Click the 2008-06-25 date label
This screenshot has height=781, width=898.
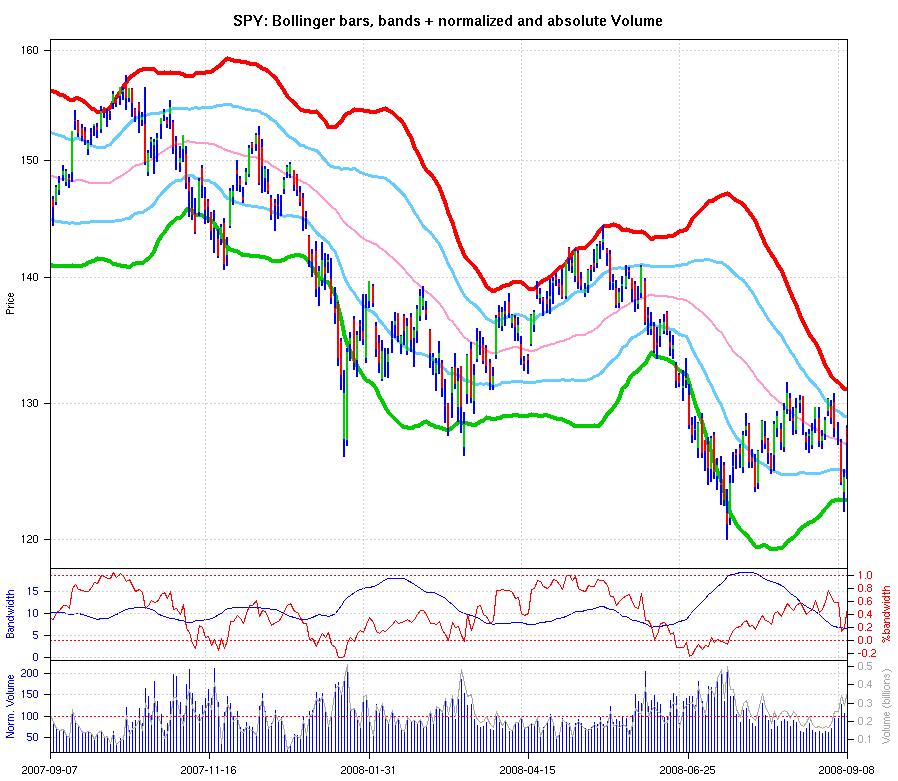687,770
